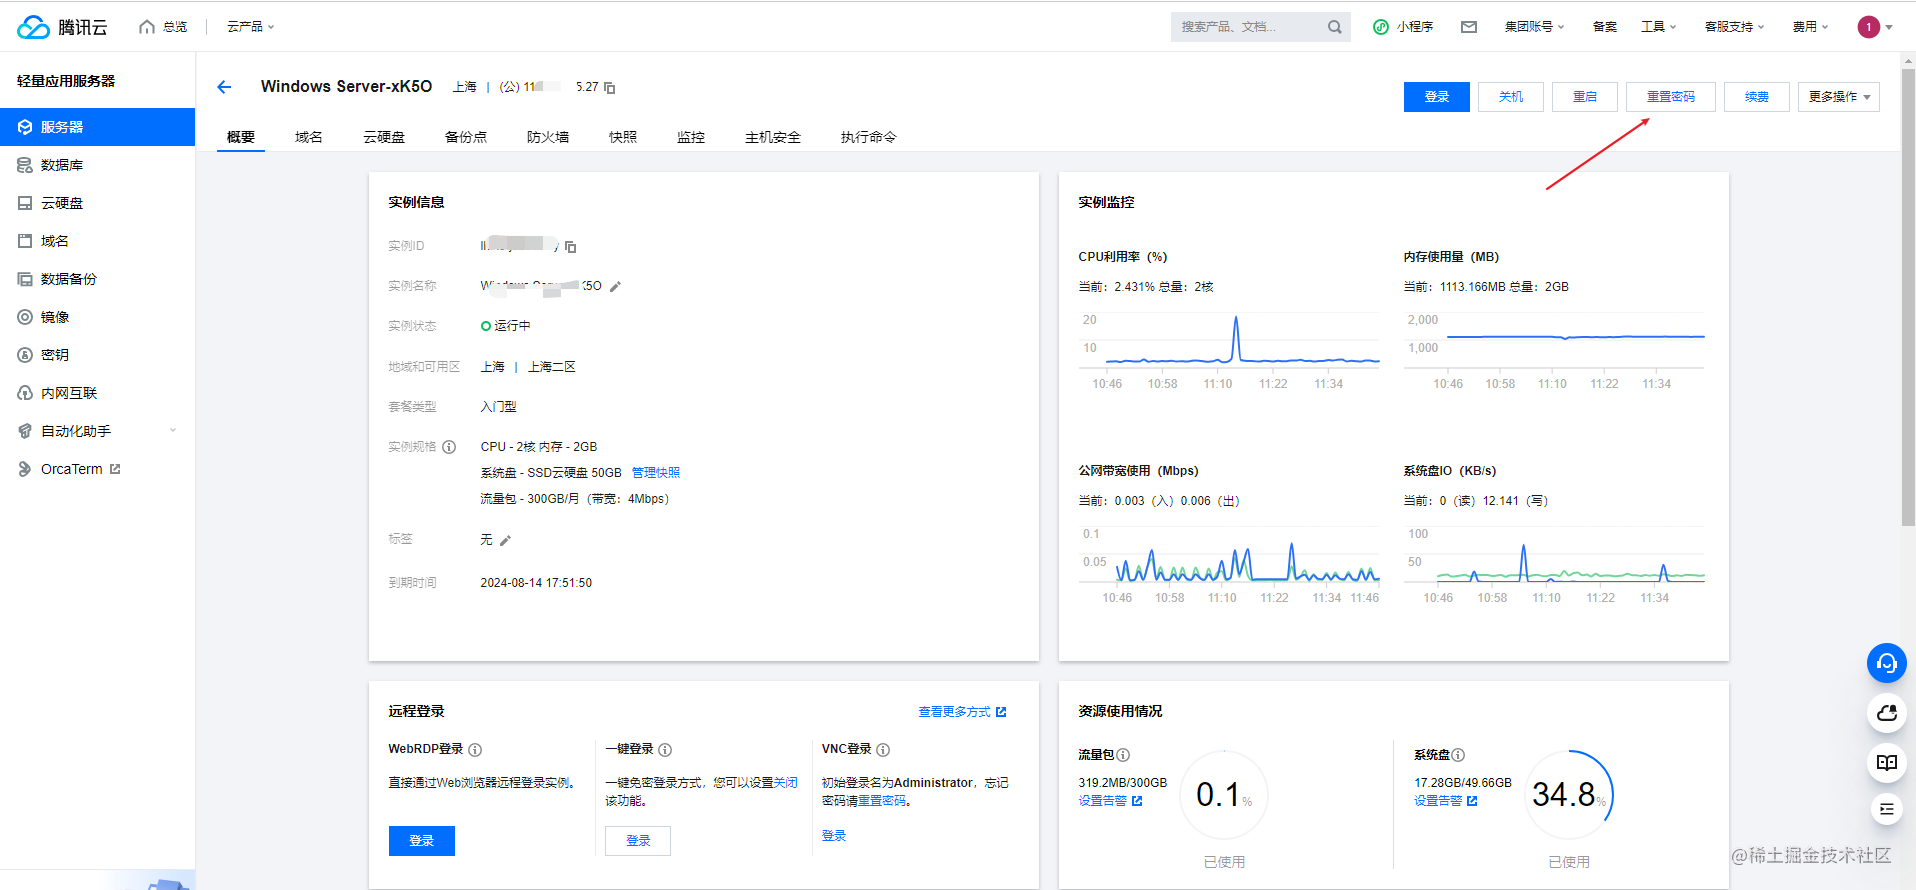Switch to the 快照 tab
Viewport: 1916px width, 890px height.
click(x=623, y=137)
